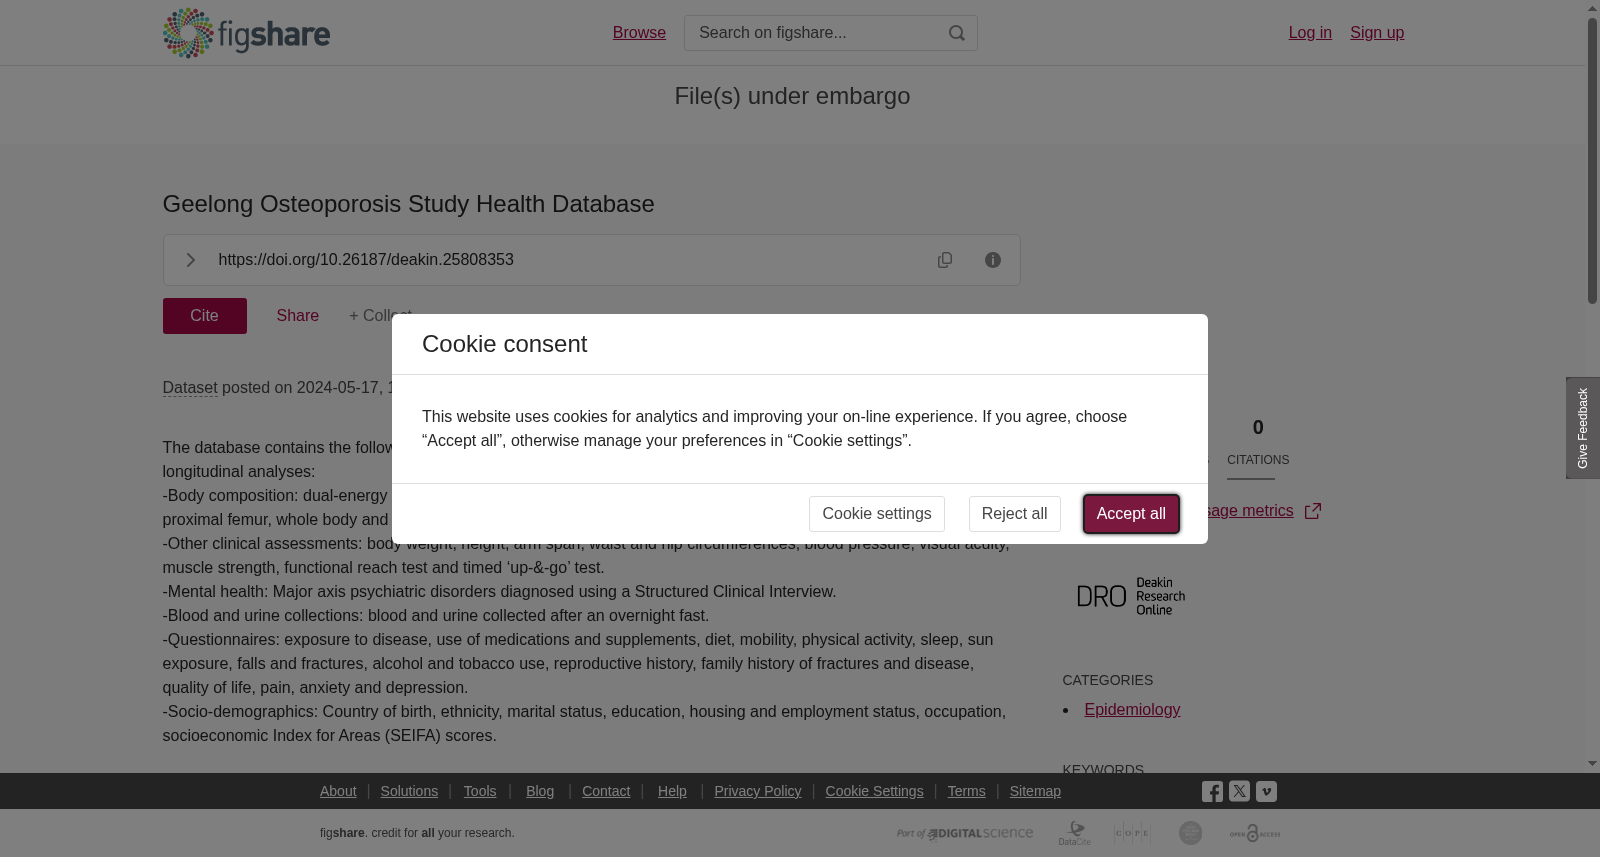Open the Vimeo icon in footer
Viewport: 1600px width, 857px height.
point(1266,792)
